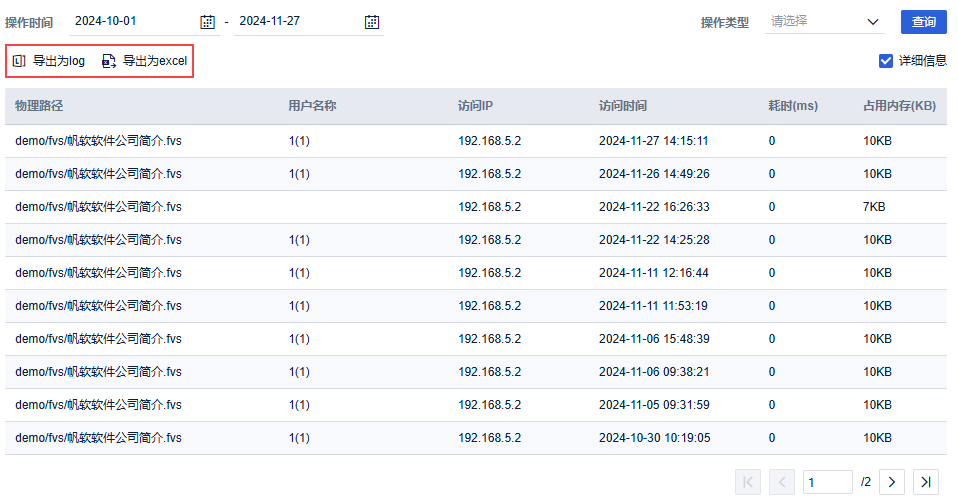Screen dimensions: 958x500
Task: Uncheck the 详细信息 checkbox
Action: point(885,61)
